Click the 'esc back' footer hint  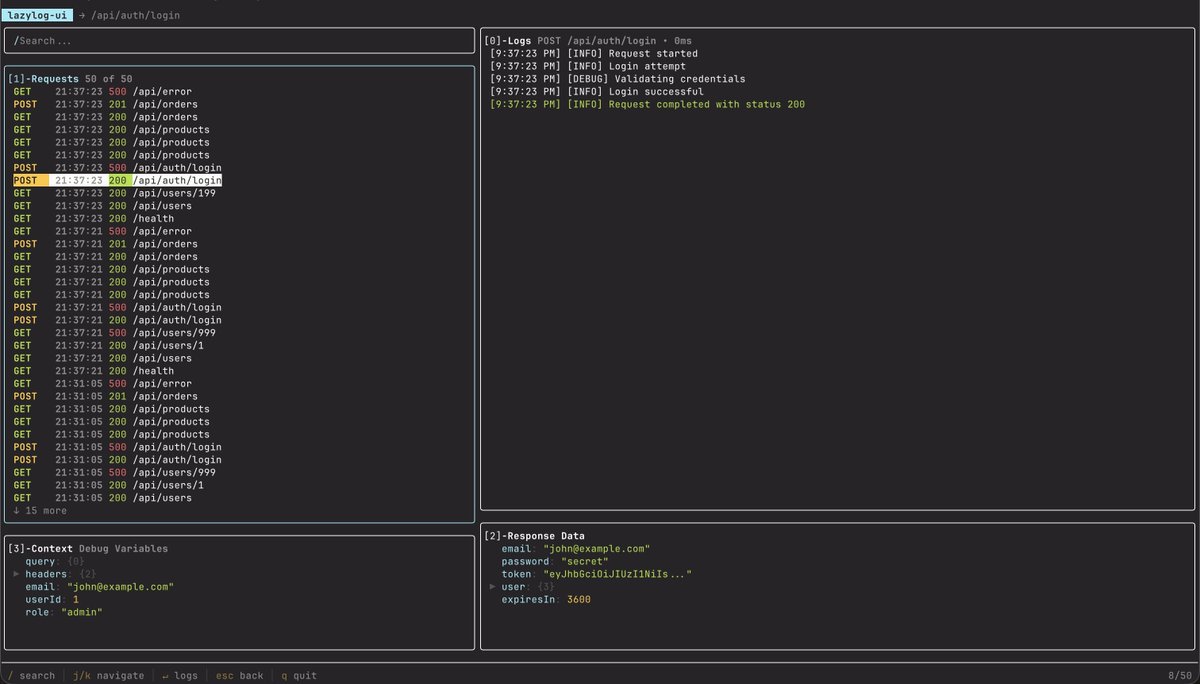coord(240,675)
